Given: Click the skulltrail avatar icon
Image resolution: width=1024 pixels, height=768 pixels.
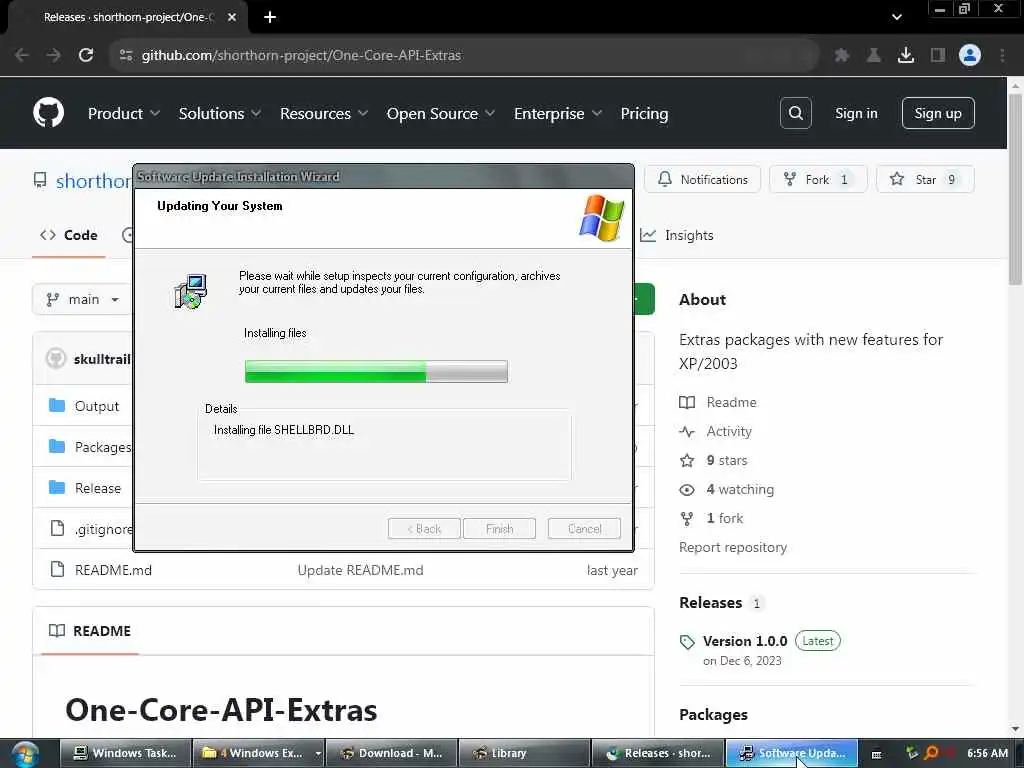Looking at the screenshot, I should click(56, 358).
